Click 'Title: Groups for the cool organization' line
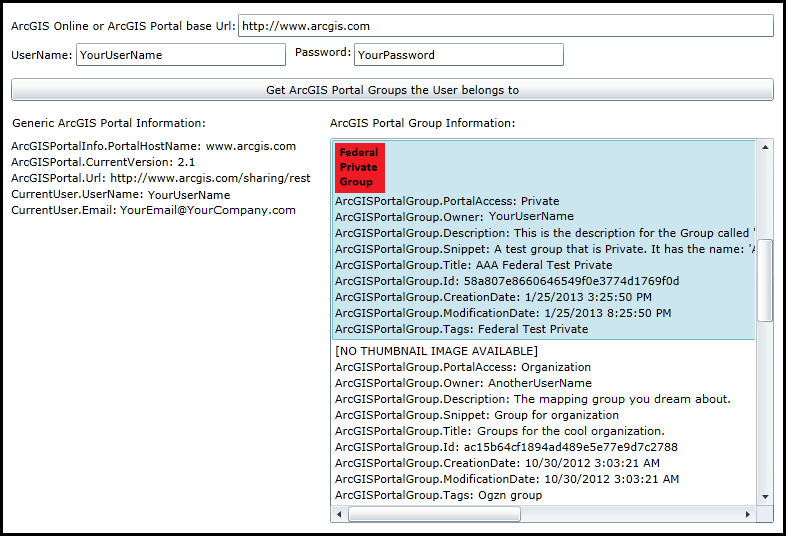 [x=500, y=431]
